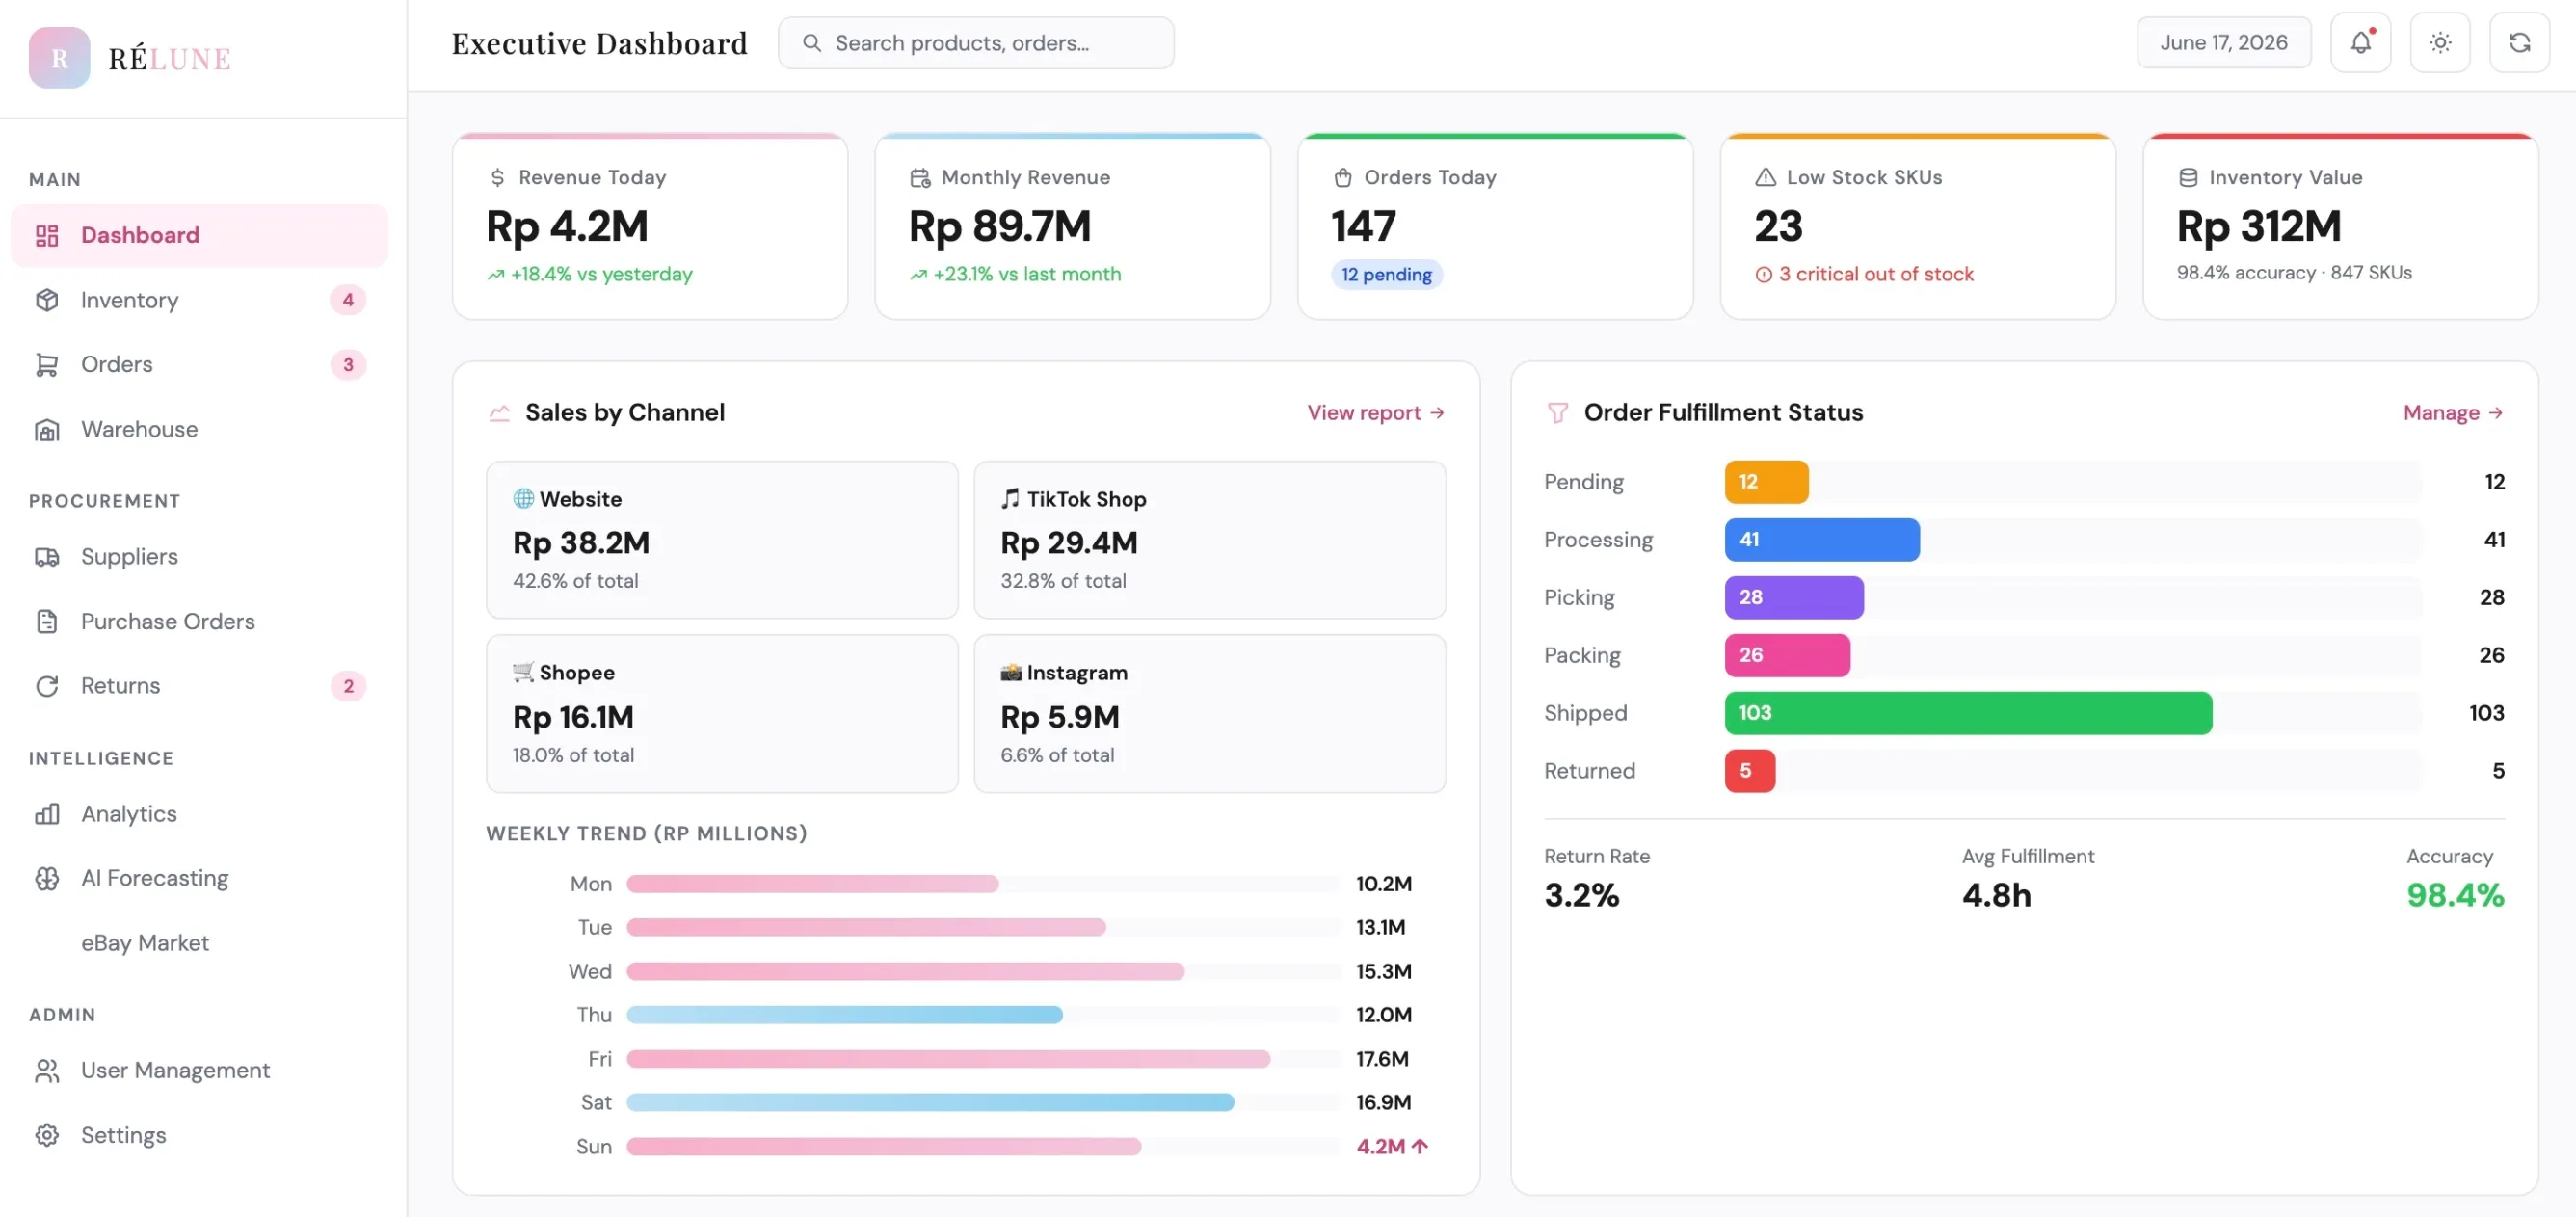Open Purchase Orders in the sidebar
The image size is (2576, 1217).
click(x=199, y=621)
